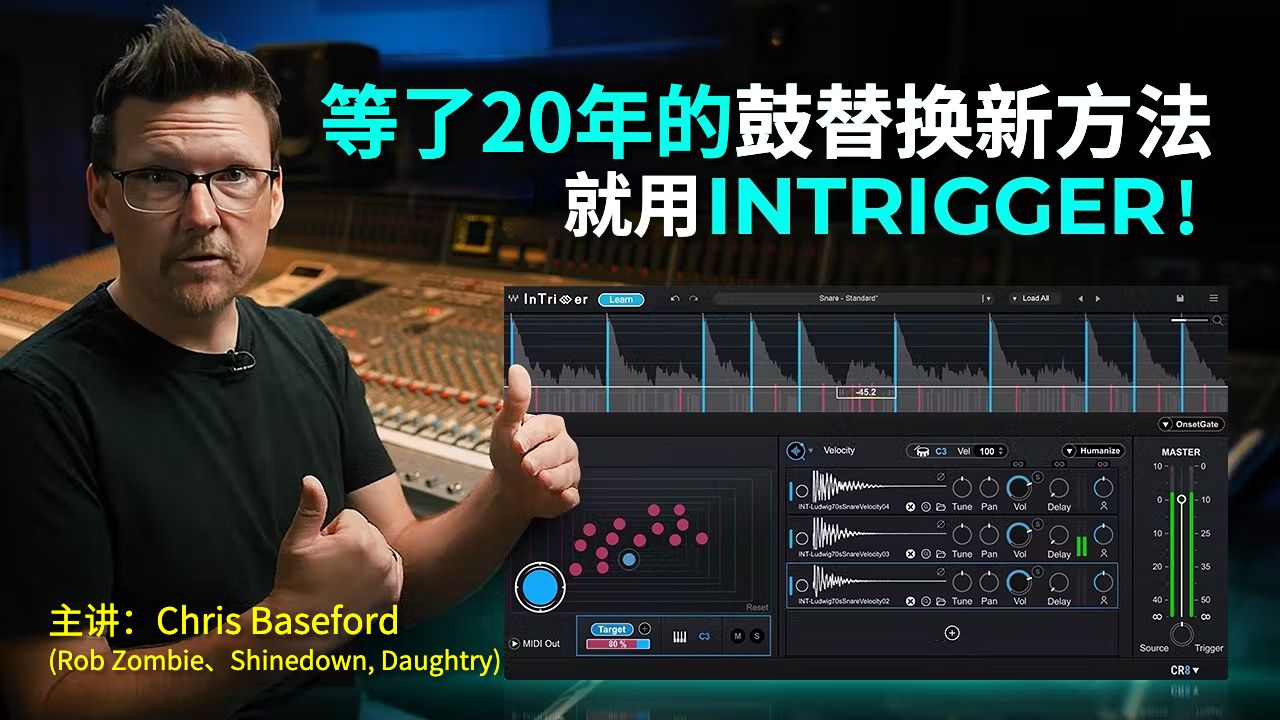Click the piano keys icon in target strip
The image size is (1280, 720).
(x=679, y=636)
